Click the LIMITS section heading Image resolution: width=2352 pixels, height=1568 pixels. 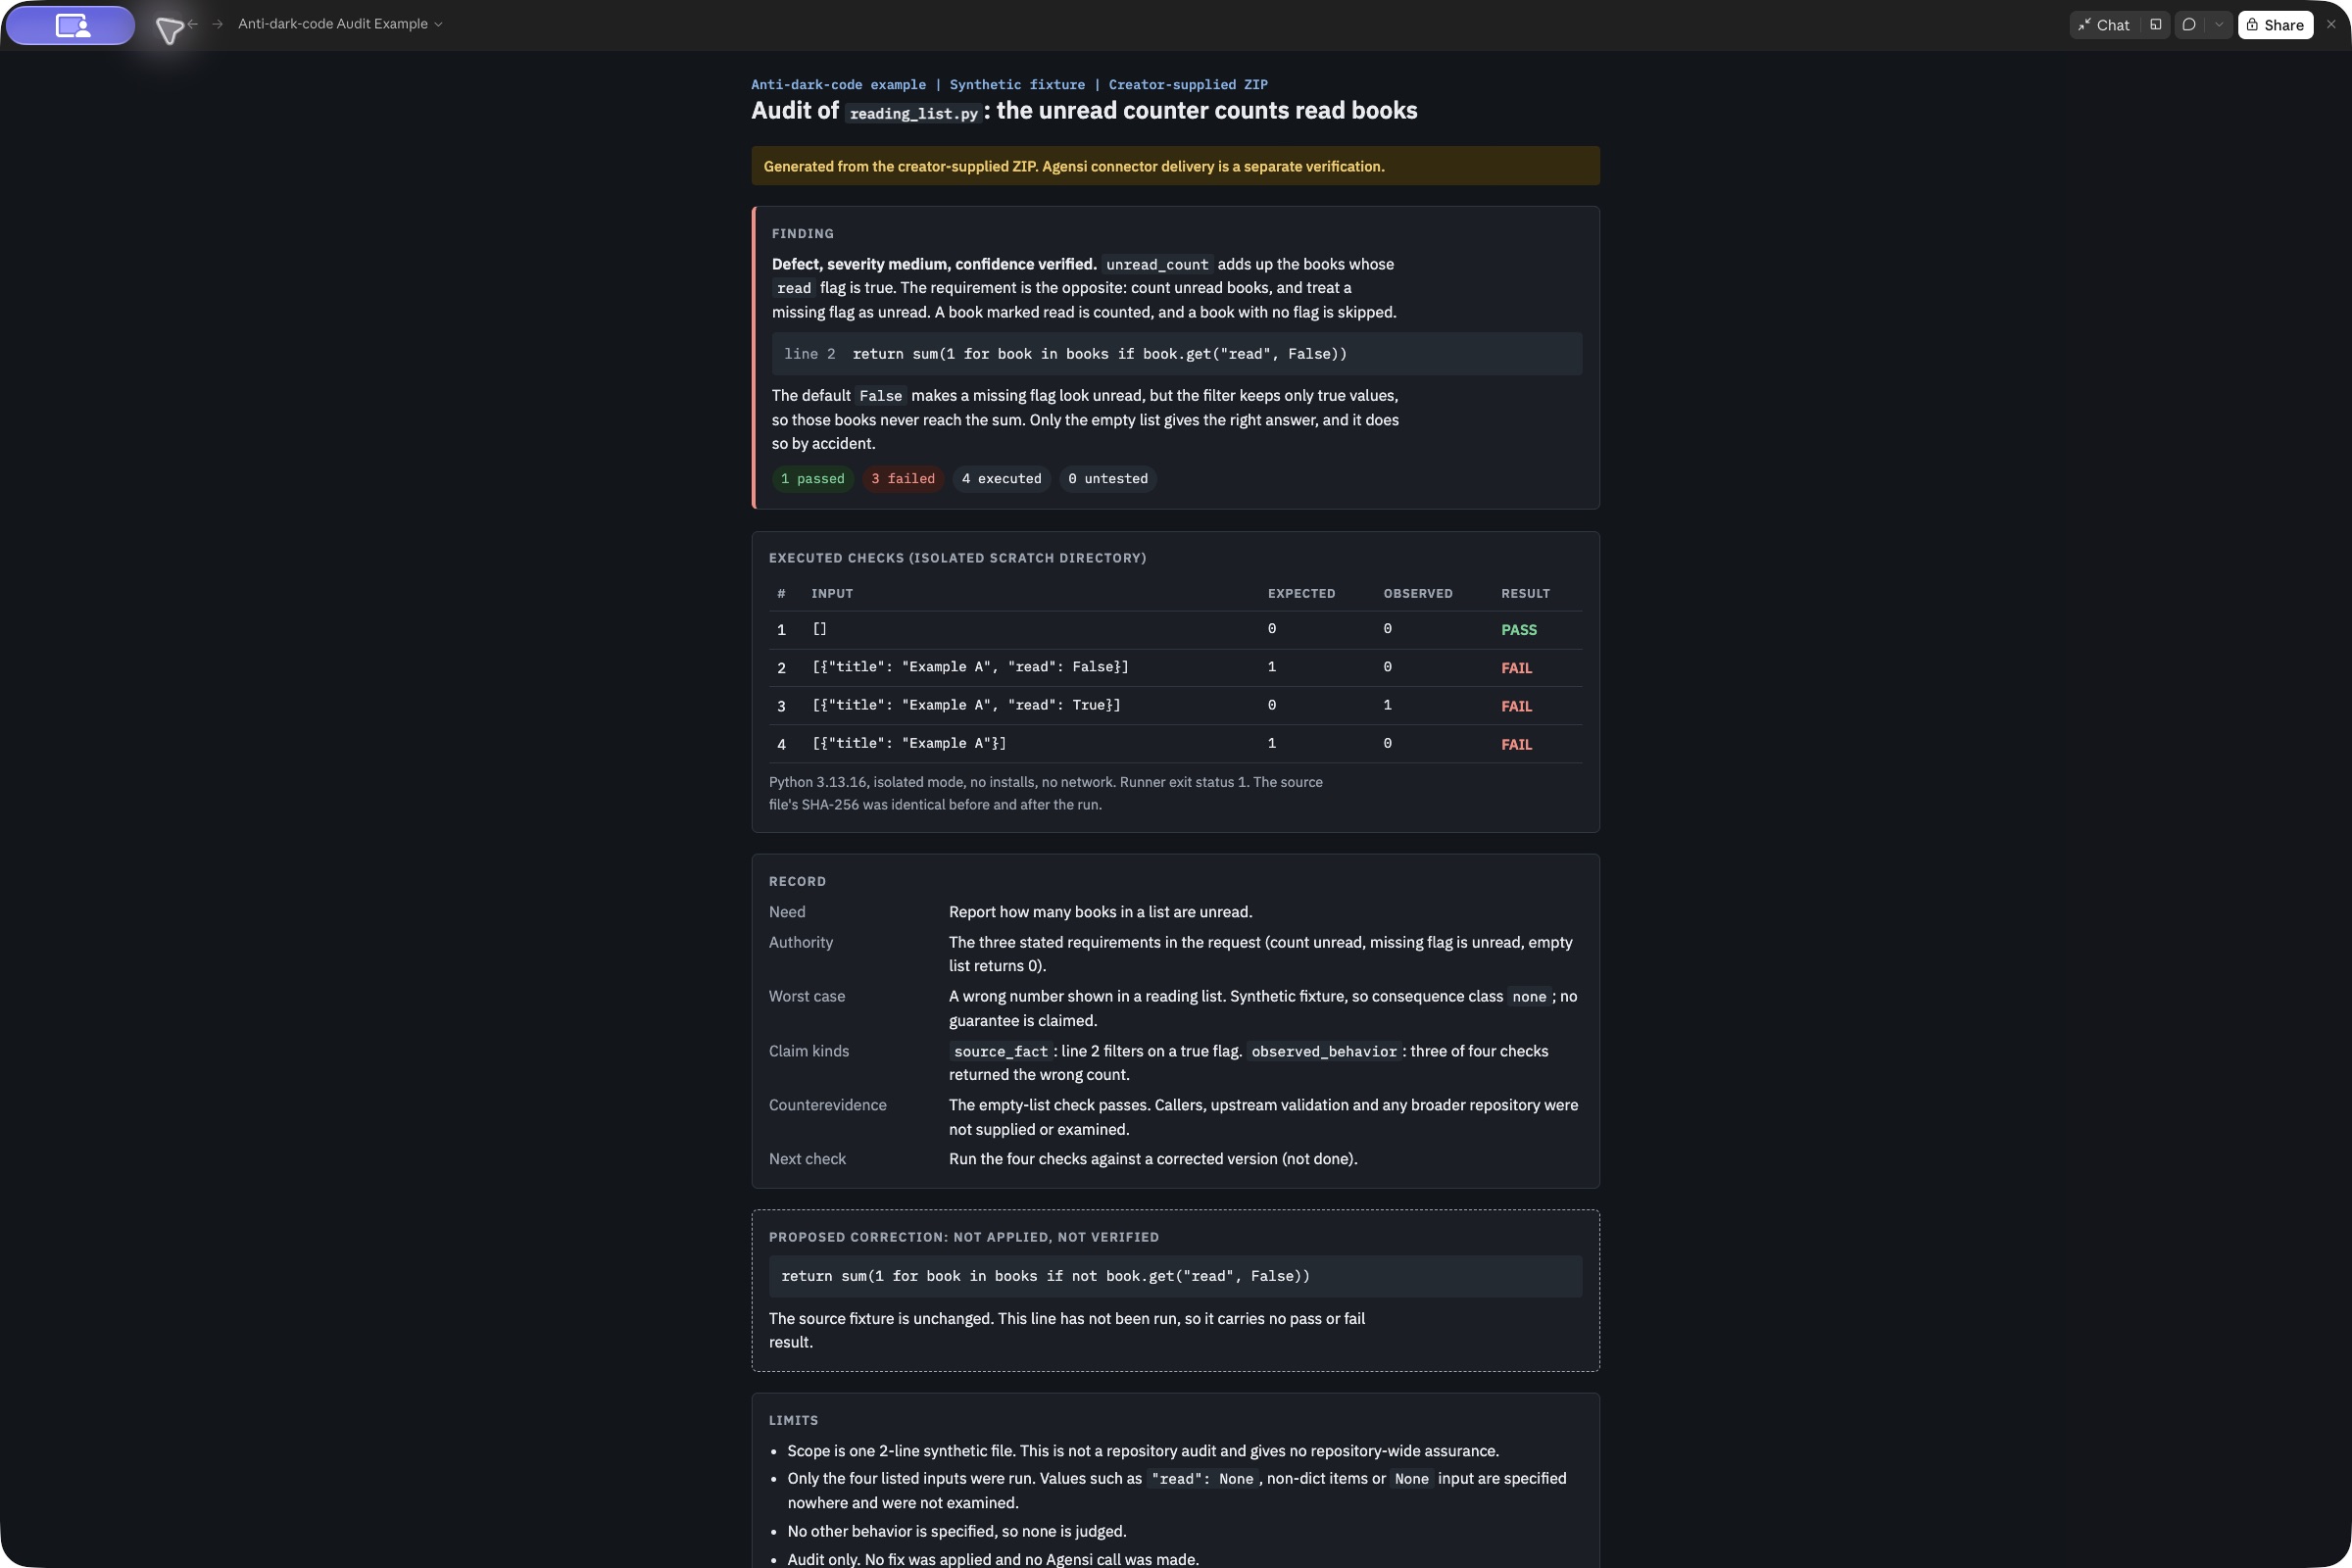793,1421
